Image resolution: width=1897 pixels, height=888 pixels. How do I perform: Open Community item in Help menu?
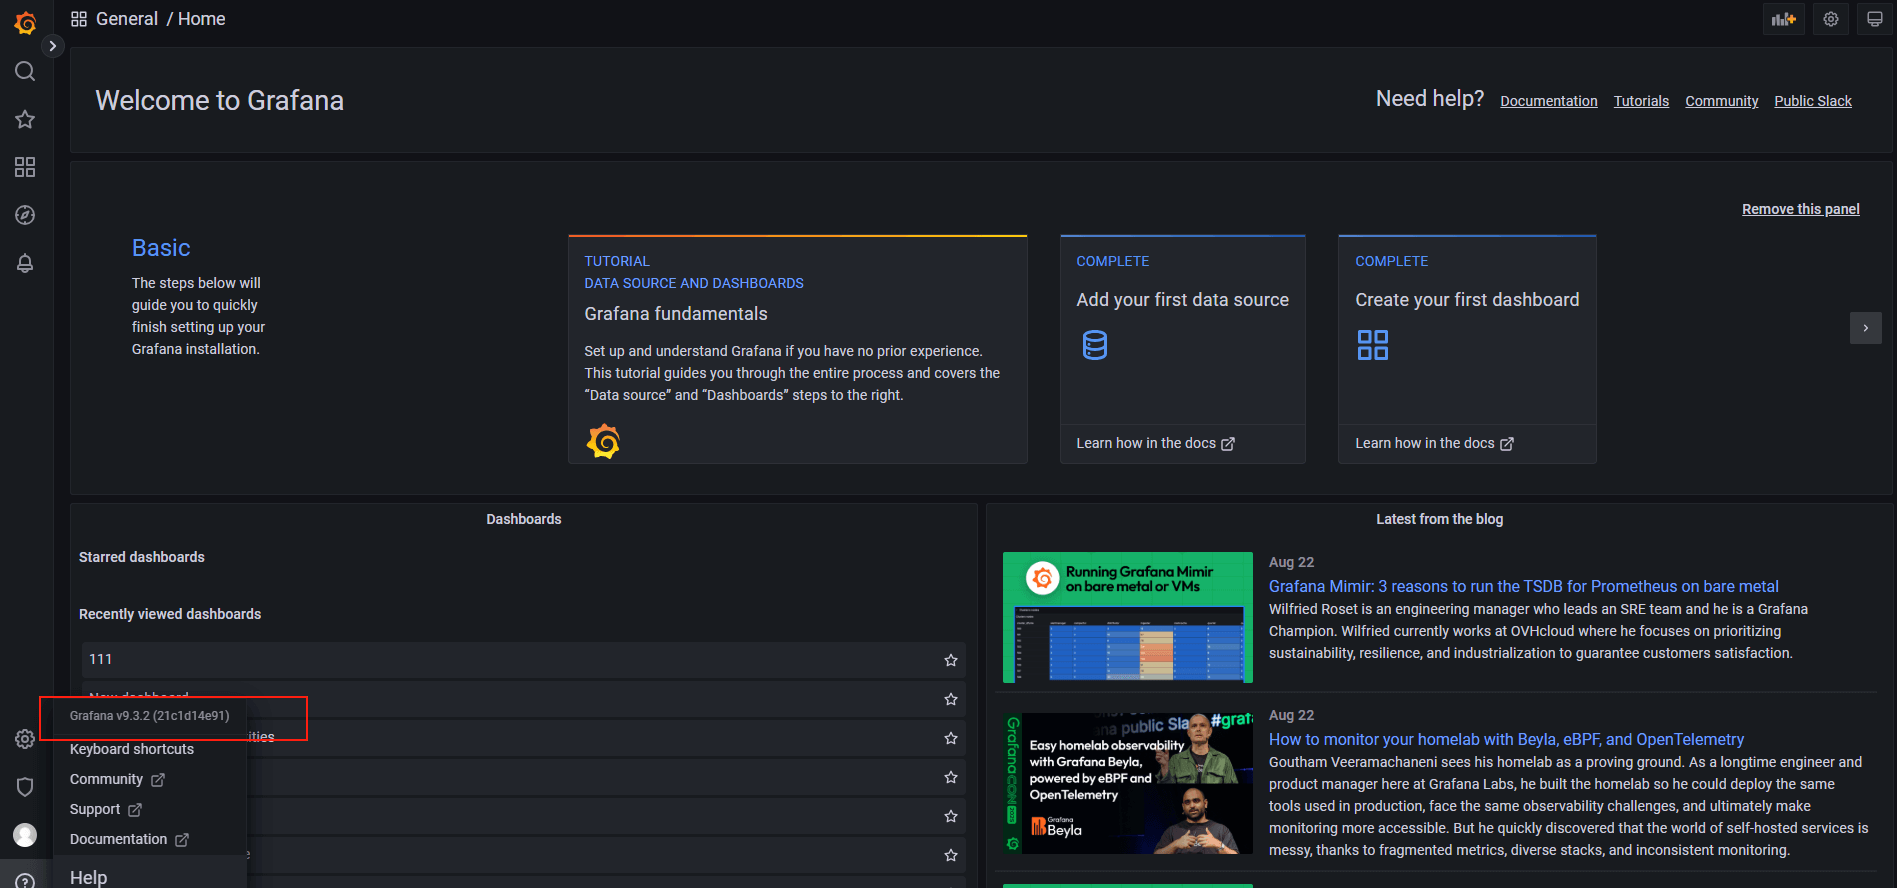coord(117,779)
